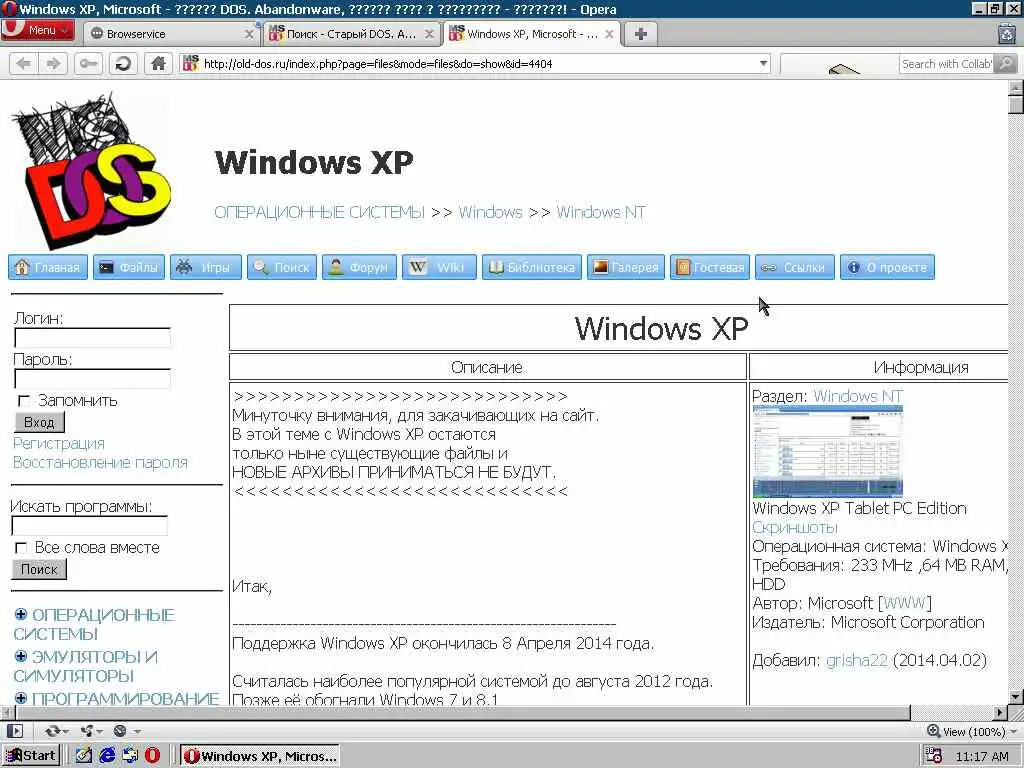Open a new tab with plus button
Image resolution: width=1024 pixels, height=768 pixels.
point(641,34)
